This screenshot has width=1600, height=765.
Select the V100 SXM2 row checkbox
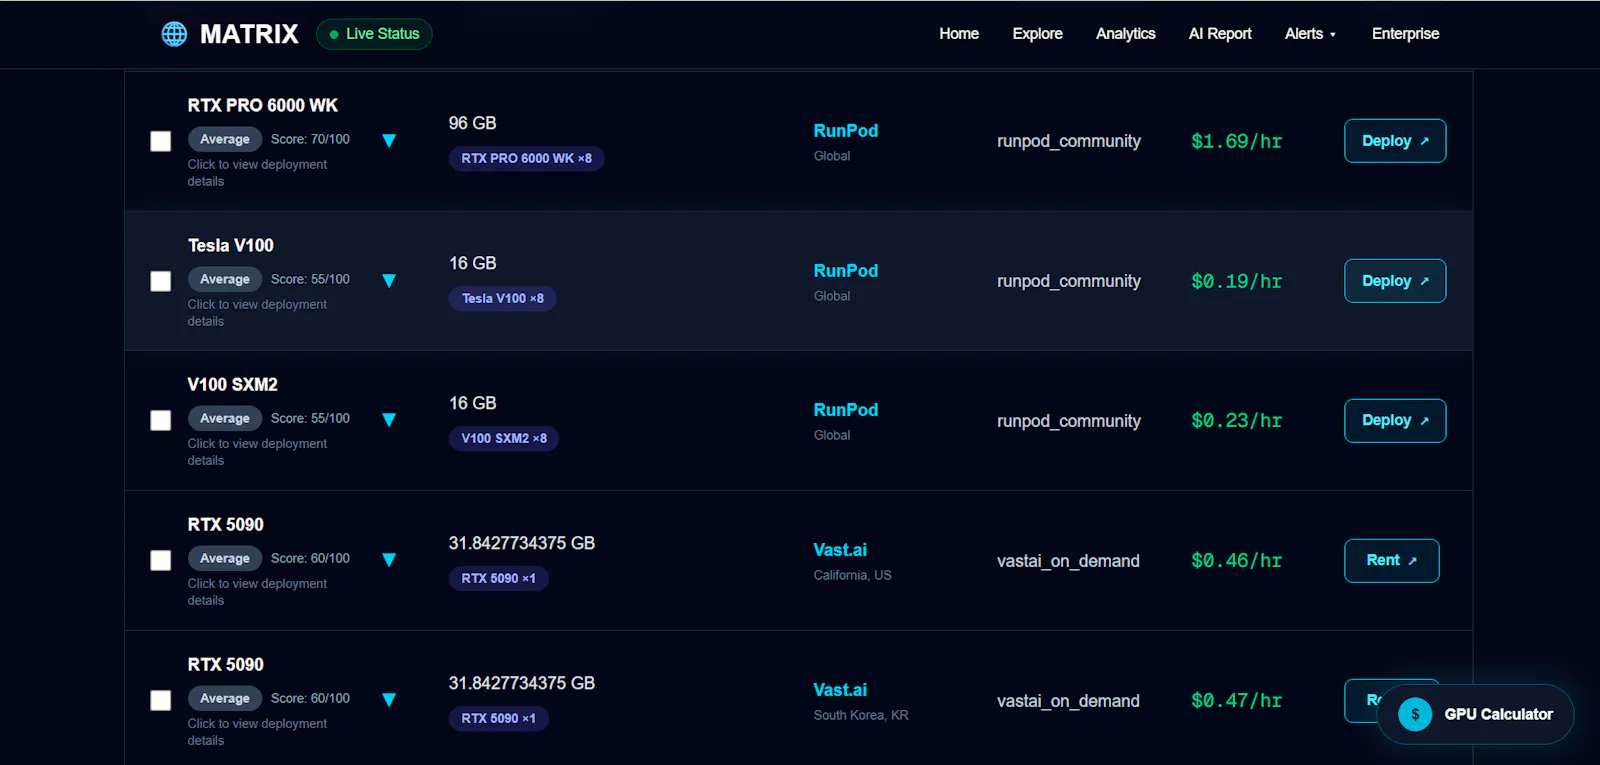[x=161, y=420]
